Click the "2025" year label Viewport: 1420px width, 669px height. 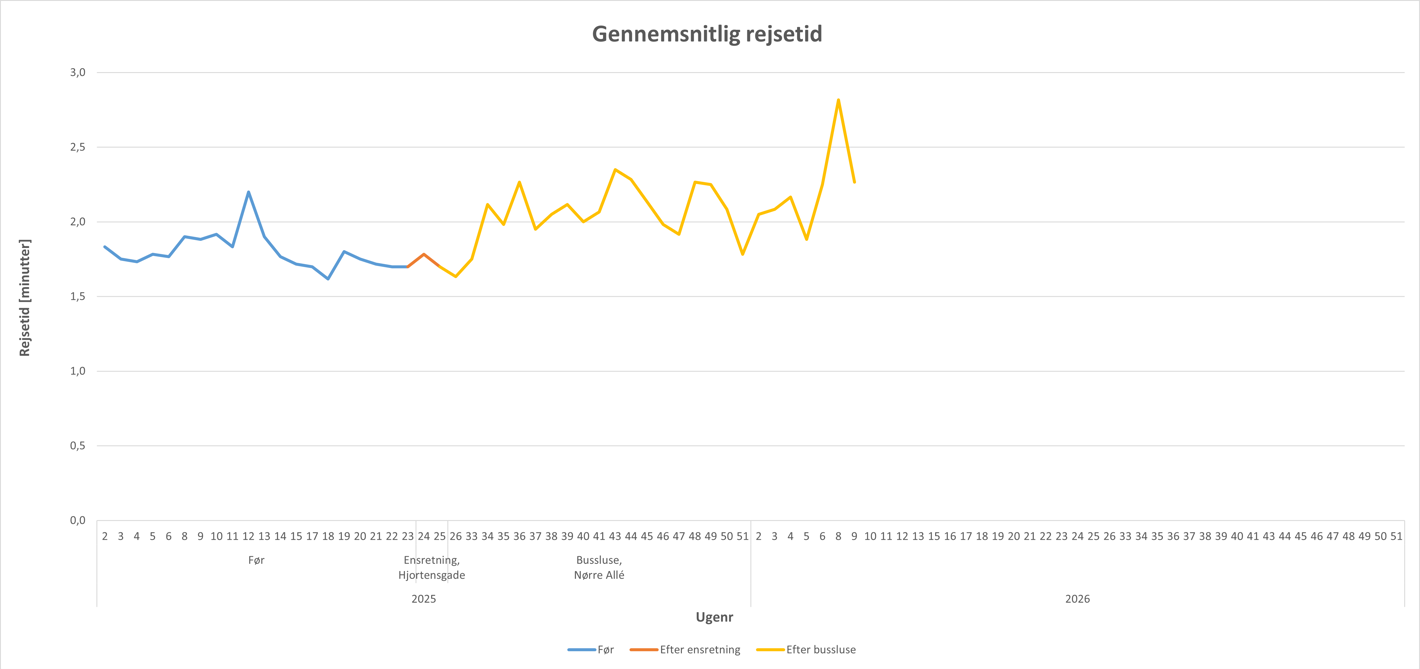coord(424,599)
